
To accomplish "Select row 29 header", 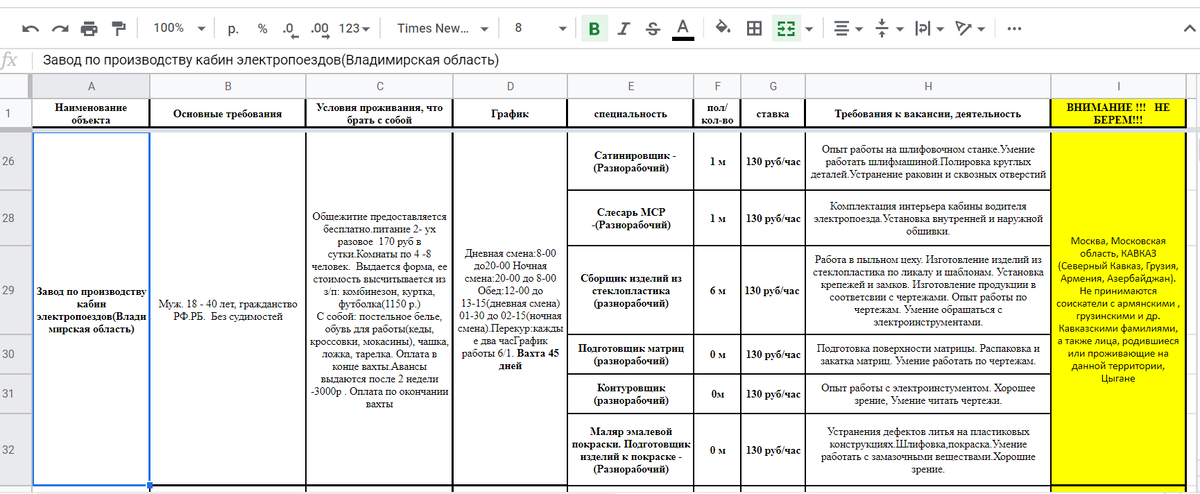I will 16,291.
